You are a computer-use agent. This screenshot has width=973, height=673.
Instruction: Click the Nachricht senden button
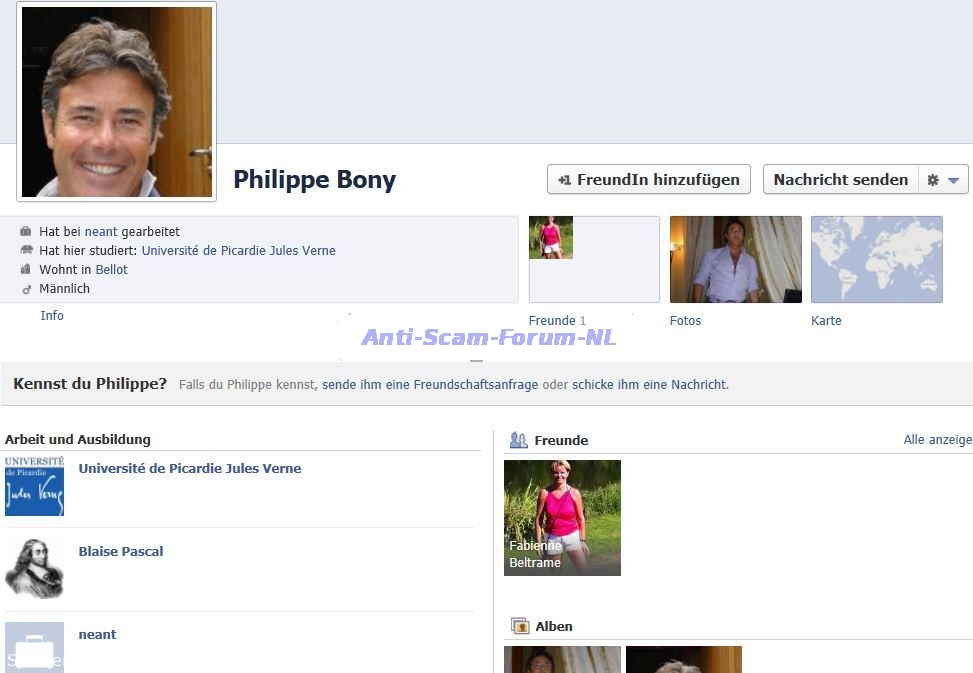tap(840, 180)
